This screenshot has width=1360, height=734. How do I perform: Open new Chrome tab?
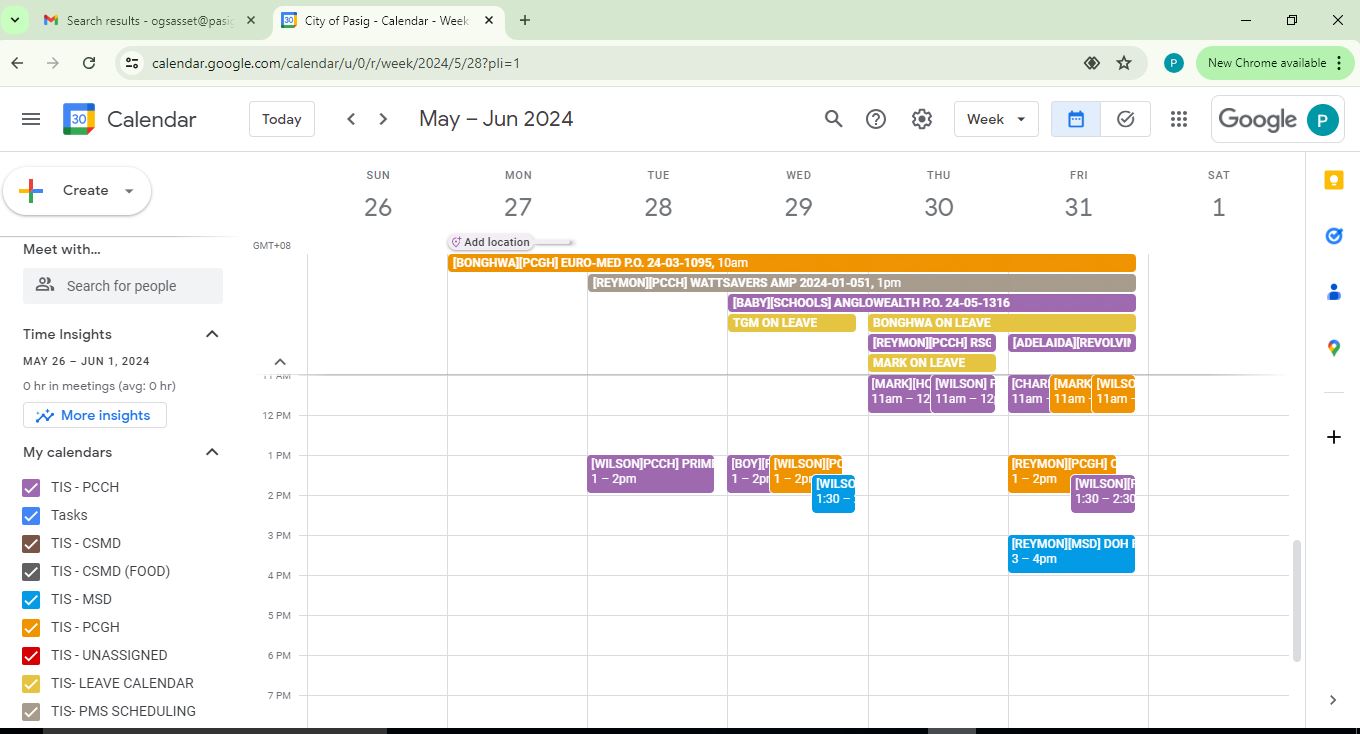click(525, 20)
